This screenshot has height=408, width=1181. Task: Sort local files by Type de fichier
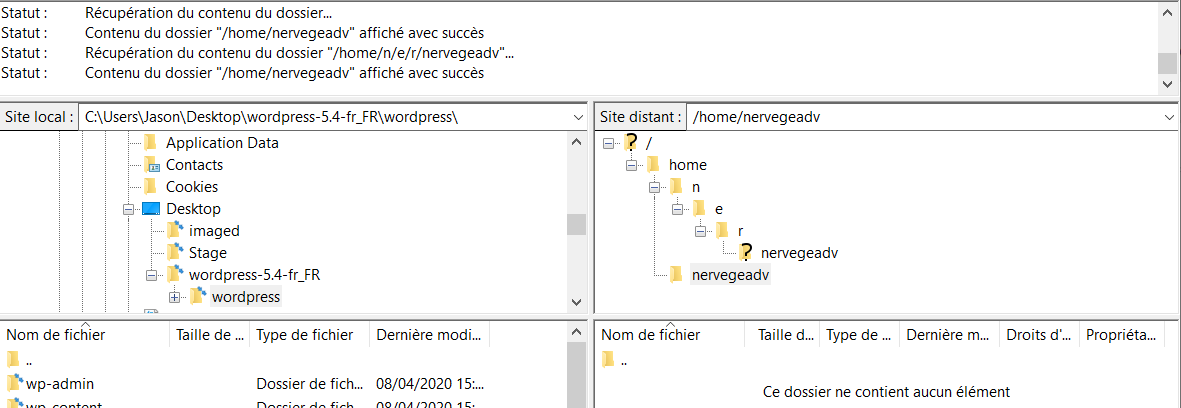coord(305,335)
